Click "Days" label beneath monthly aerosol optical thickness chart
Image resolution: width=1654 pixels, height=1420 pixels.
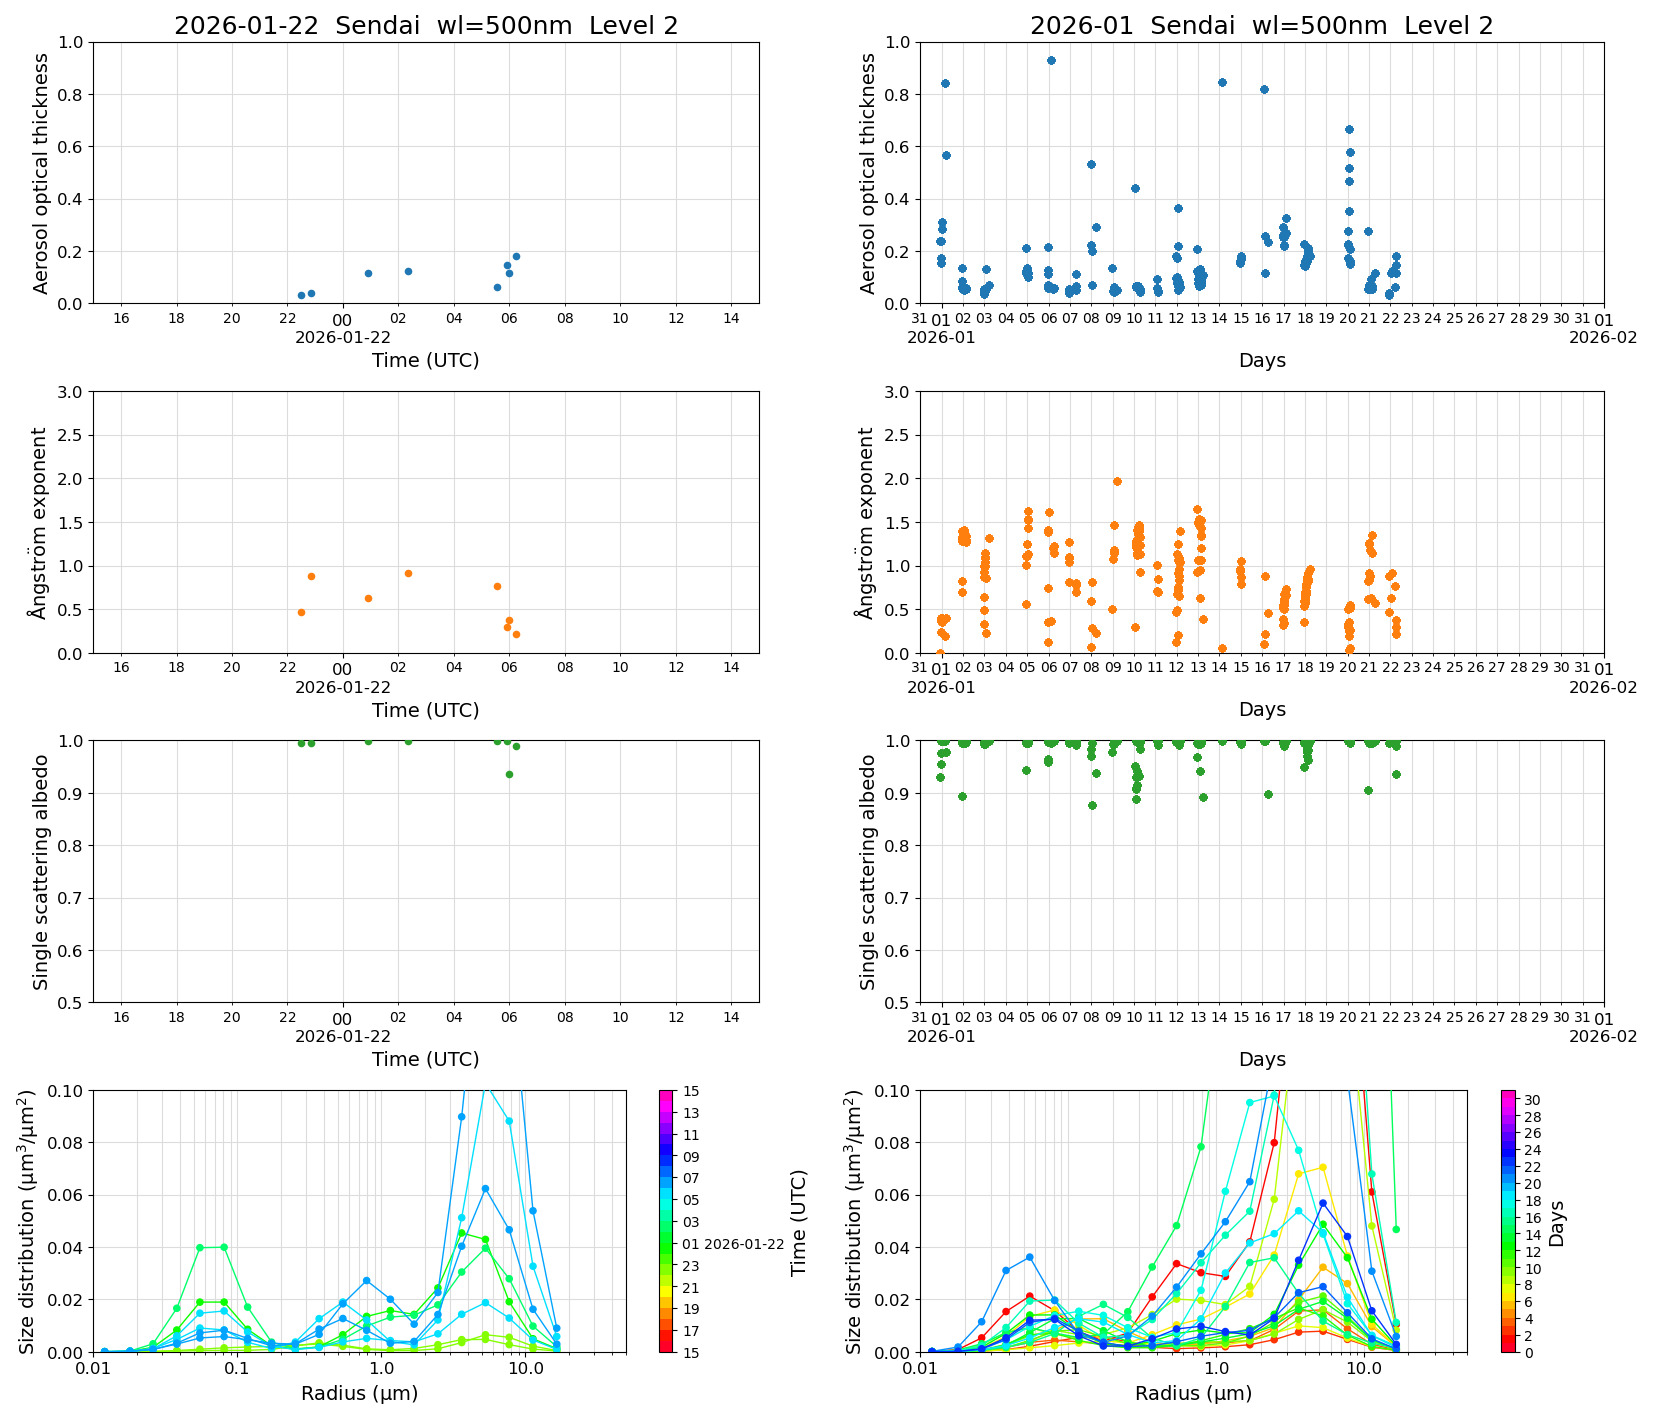coord(1262,360)
